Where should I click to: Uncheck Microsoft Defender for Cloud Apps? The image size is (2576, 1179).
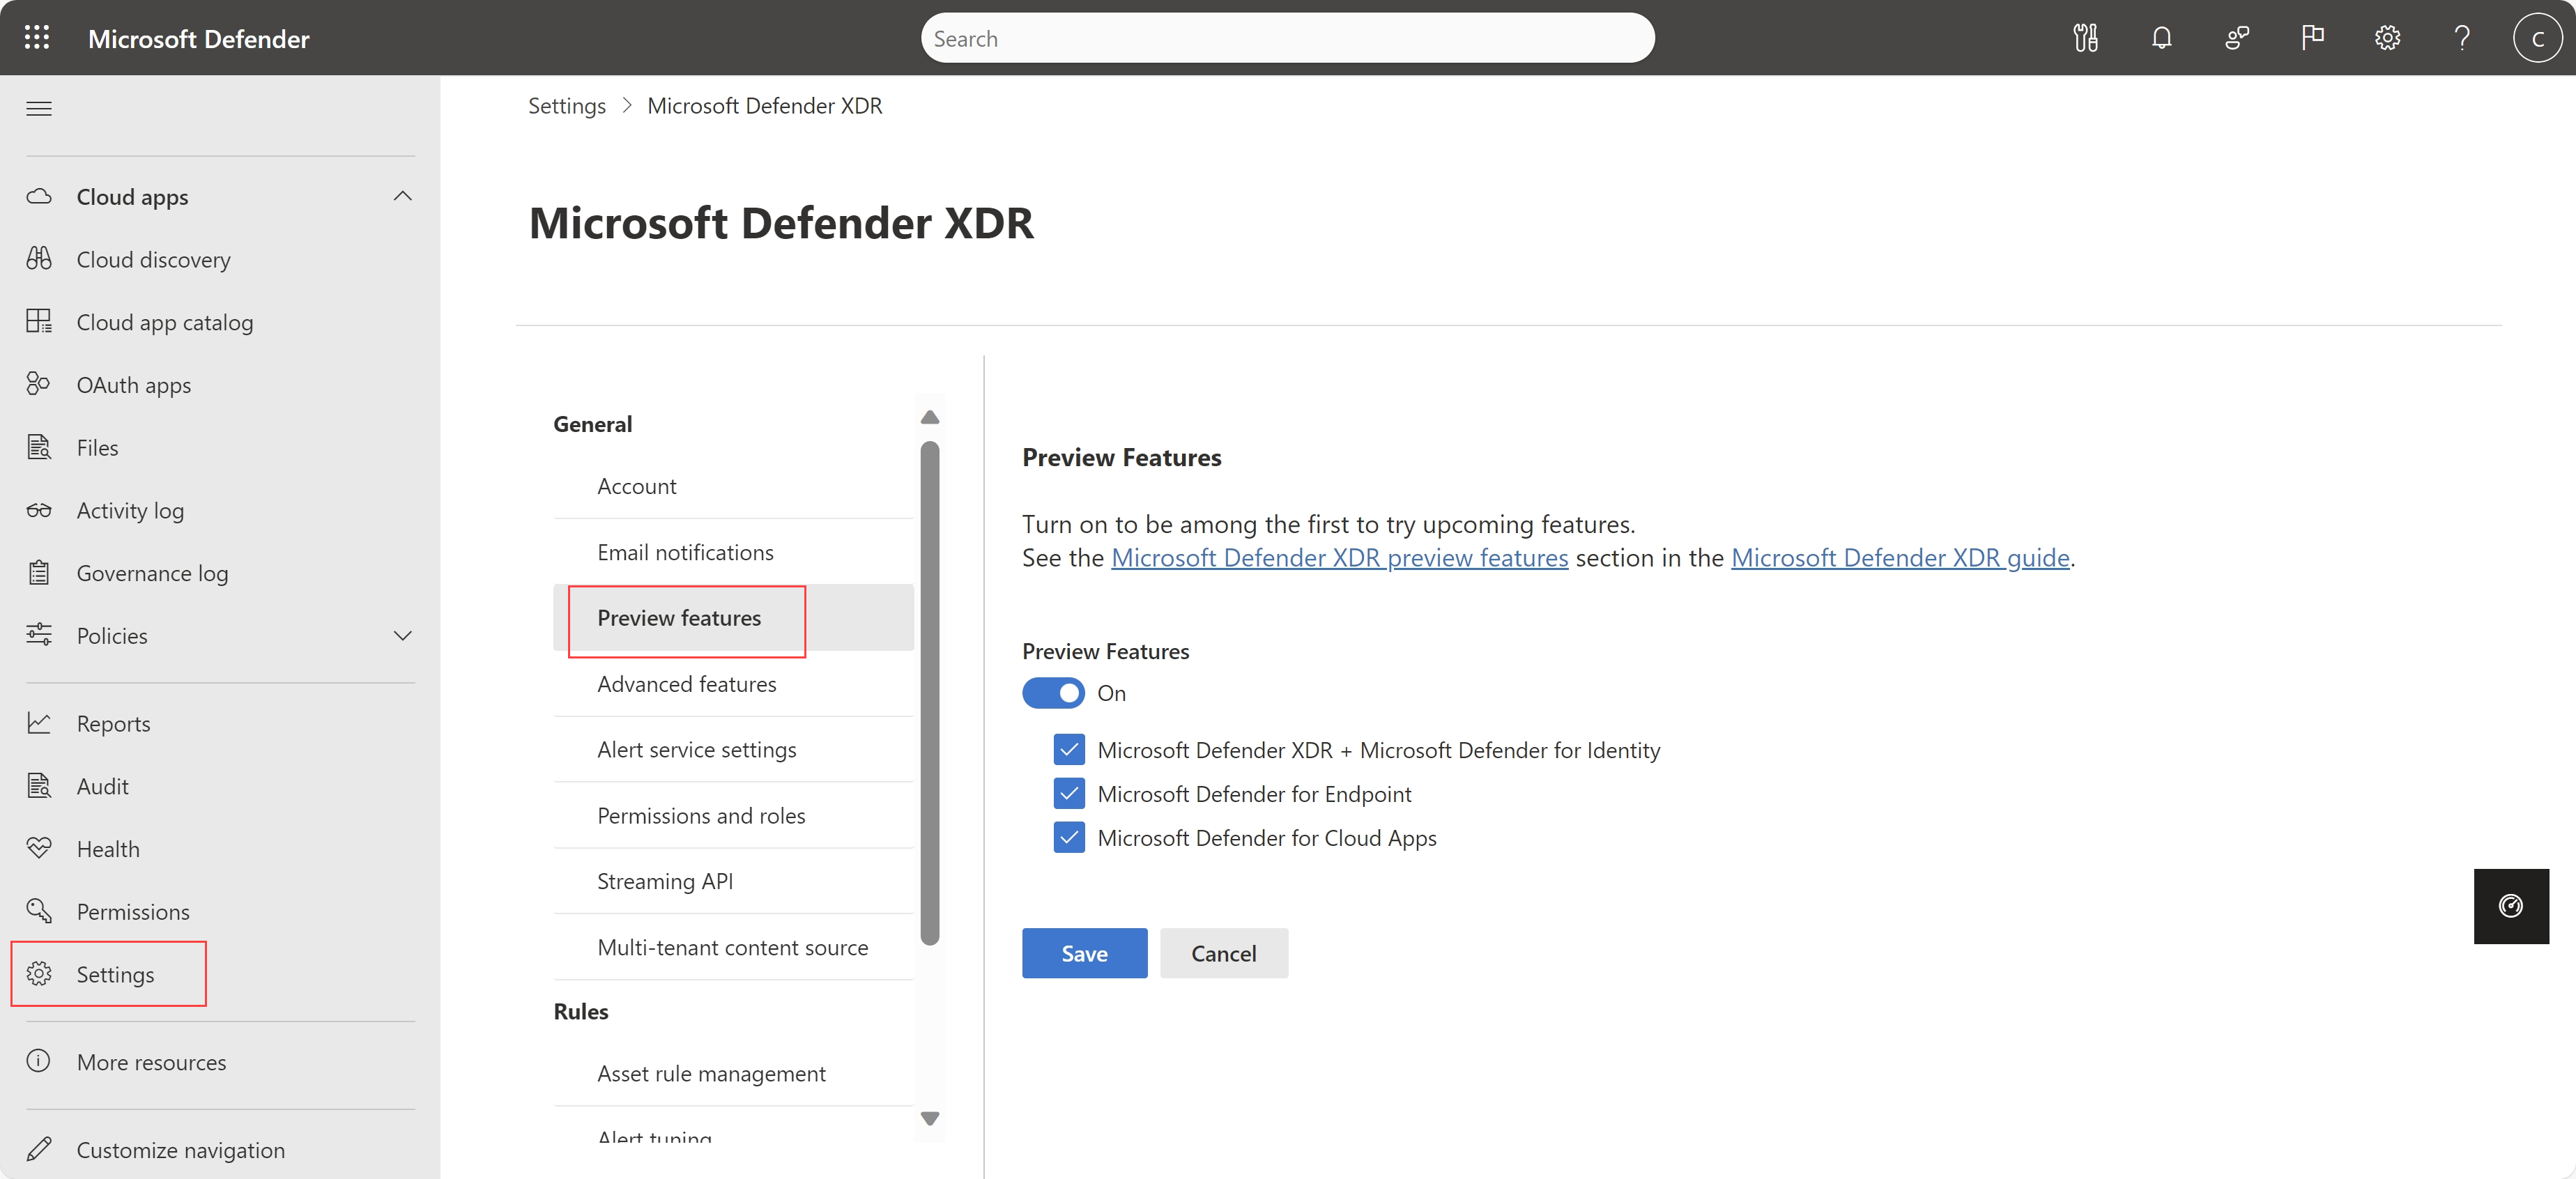(x=1068, y=838)
